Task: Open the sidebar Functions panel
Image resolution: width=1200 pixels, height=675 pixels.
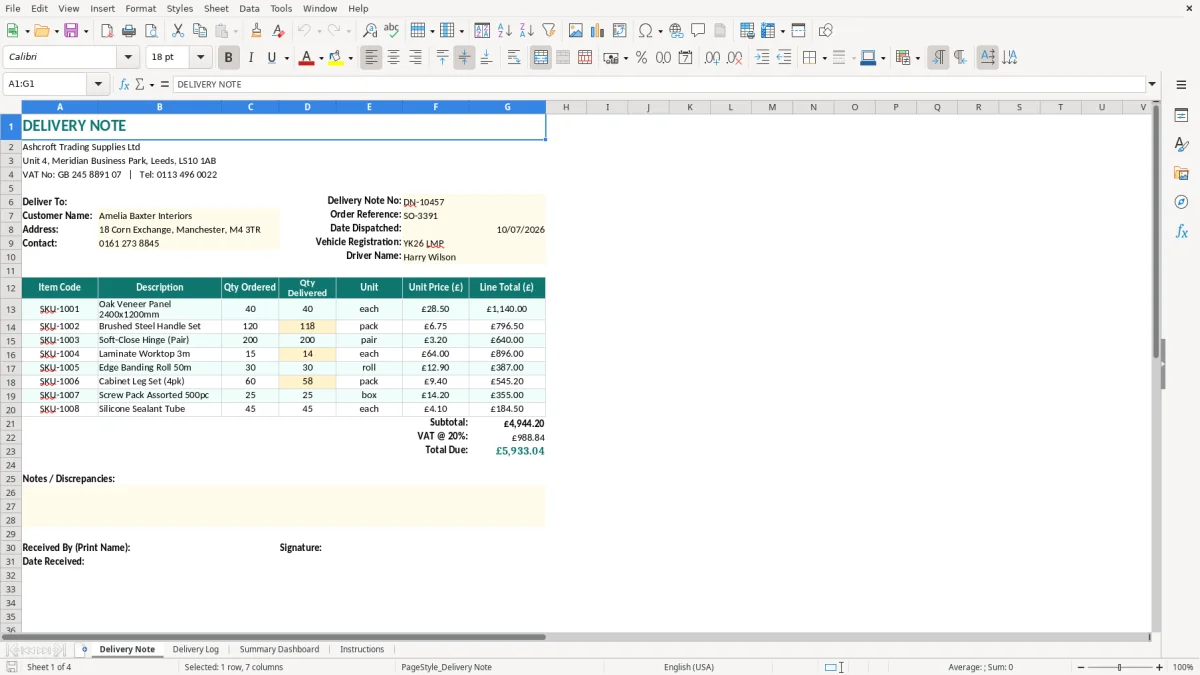Action: [1181, 232]
